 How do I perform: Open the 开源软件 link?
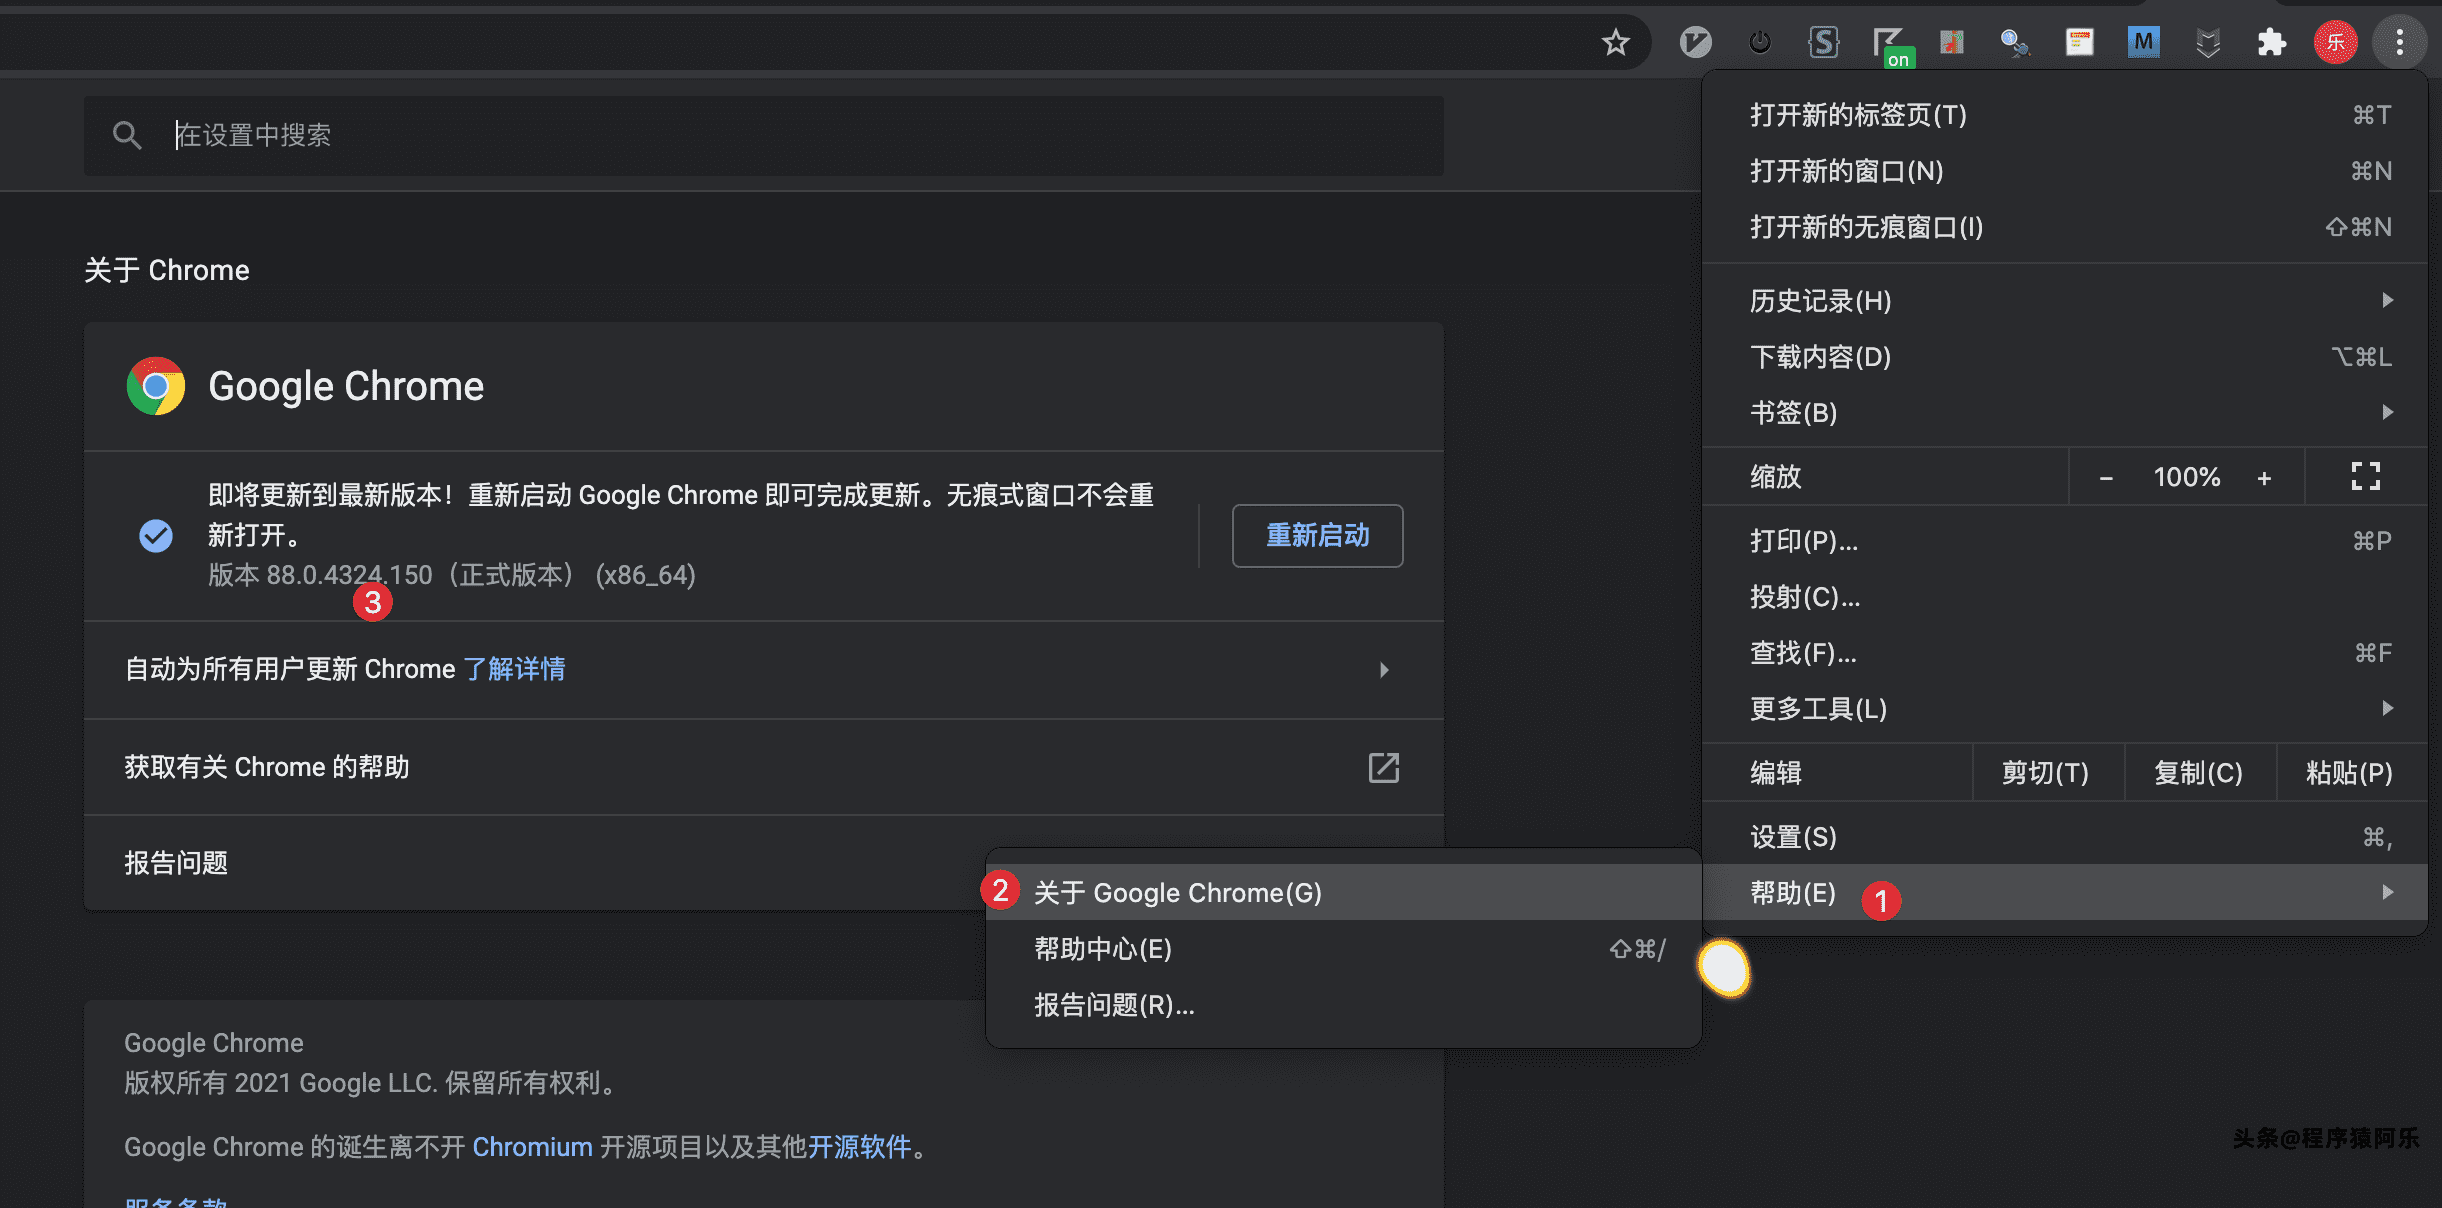(x=860, y=1147)
